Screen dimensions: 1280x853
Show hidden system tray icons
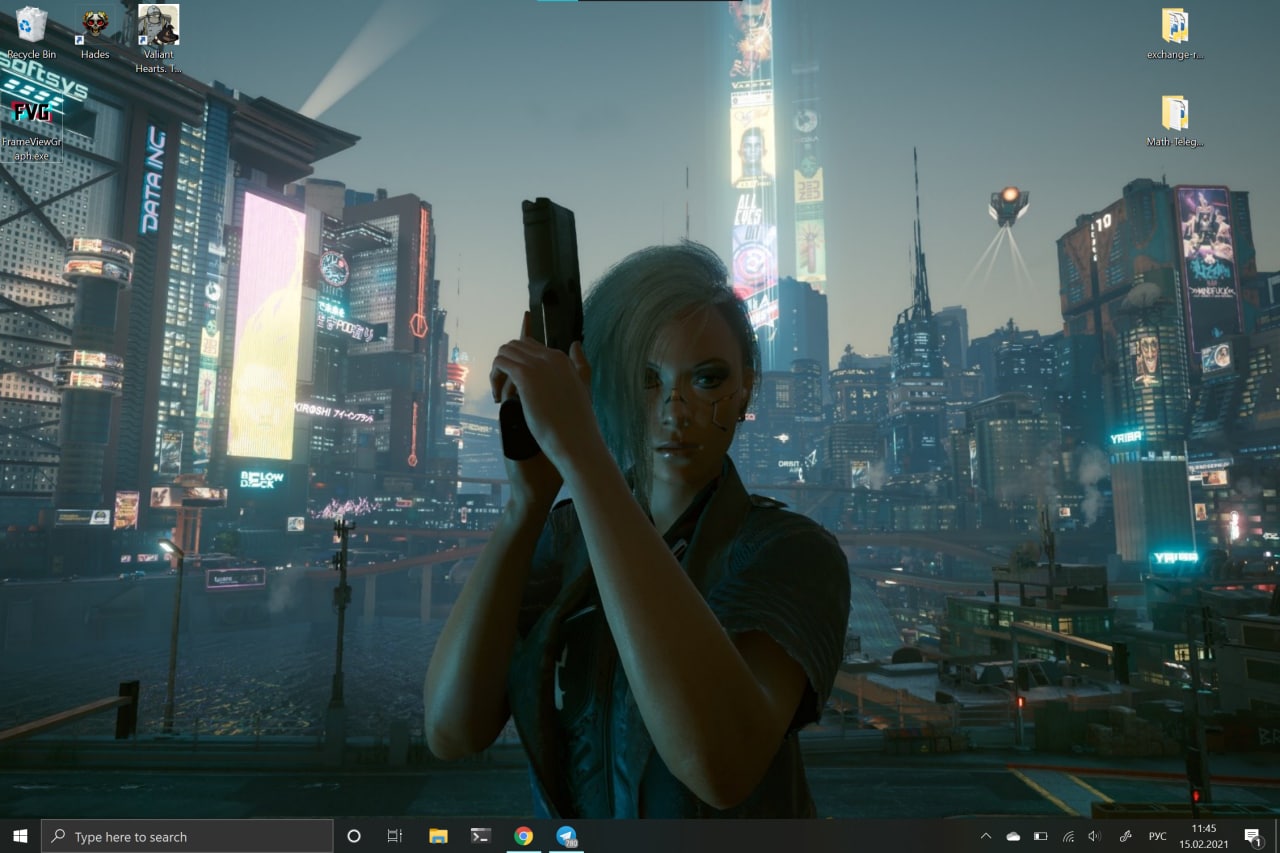(986, 836)
